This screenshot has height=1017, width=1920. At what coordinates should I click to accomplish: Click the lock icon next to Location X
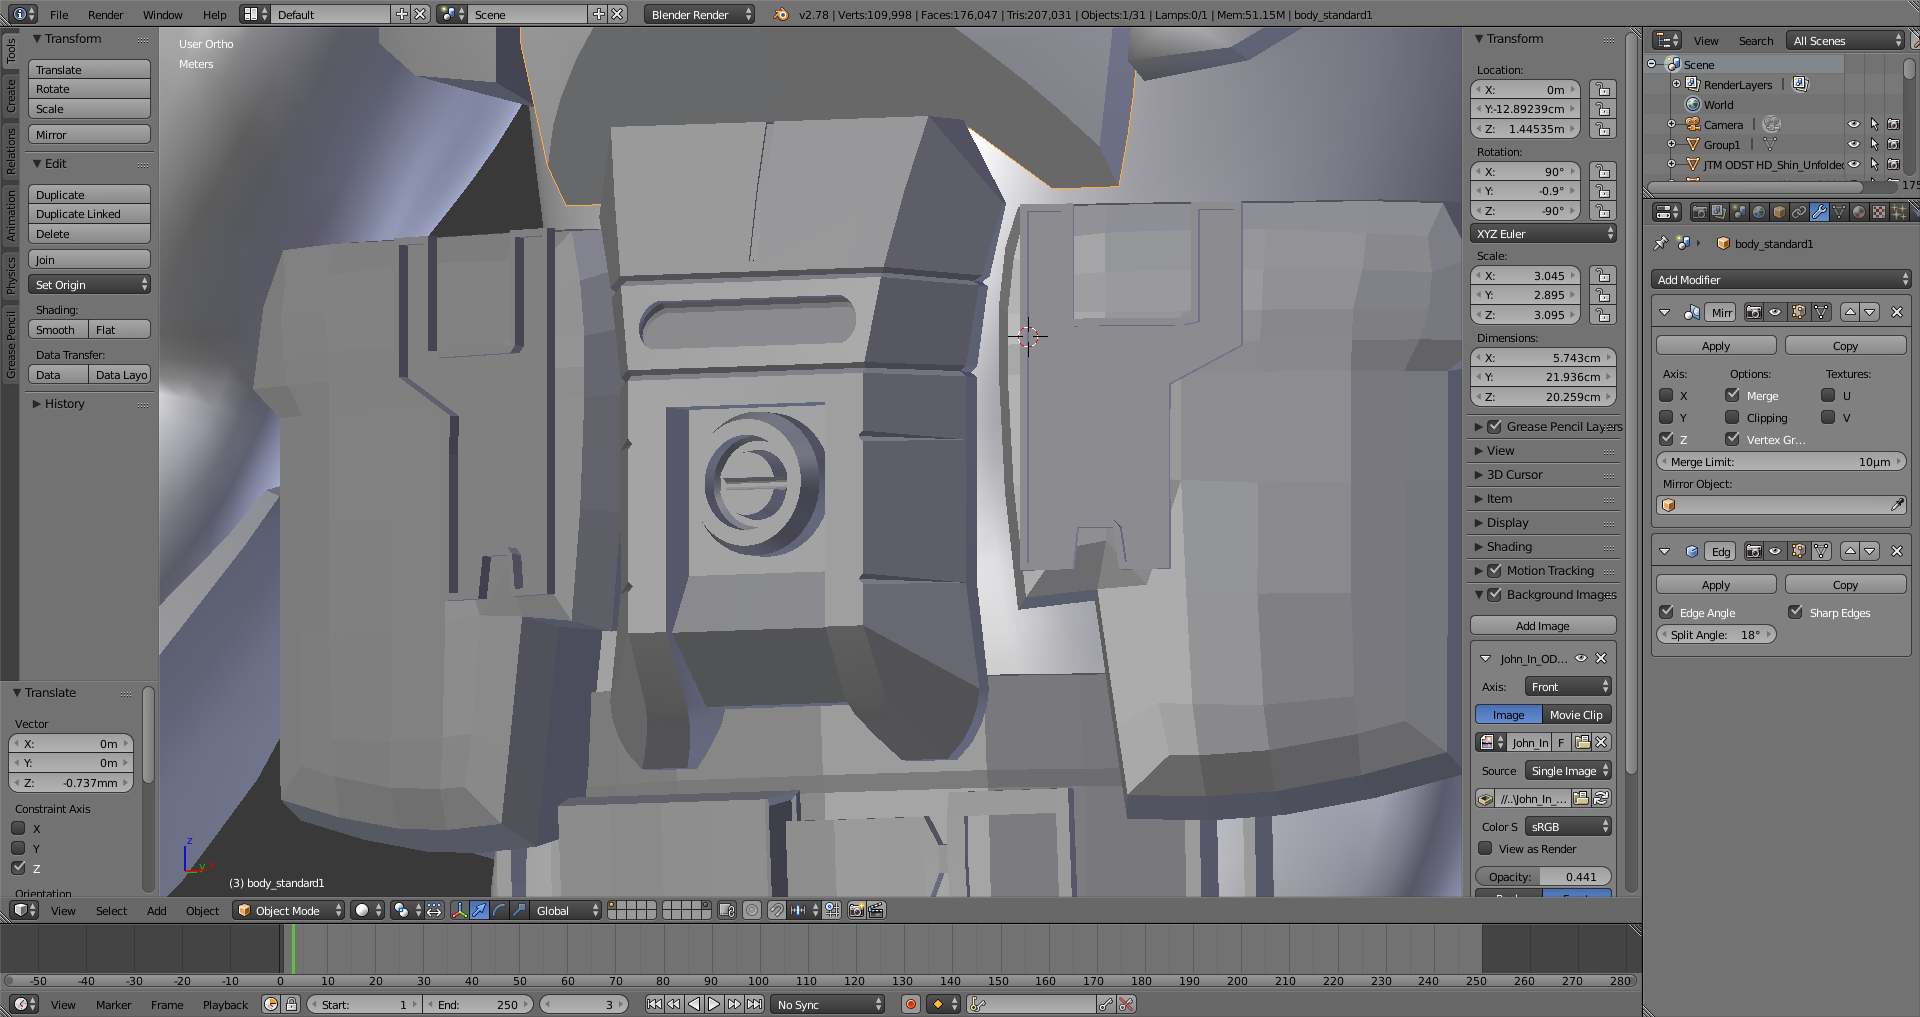click(x=1602, y=89)
